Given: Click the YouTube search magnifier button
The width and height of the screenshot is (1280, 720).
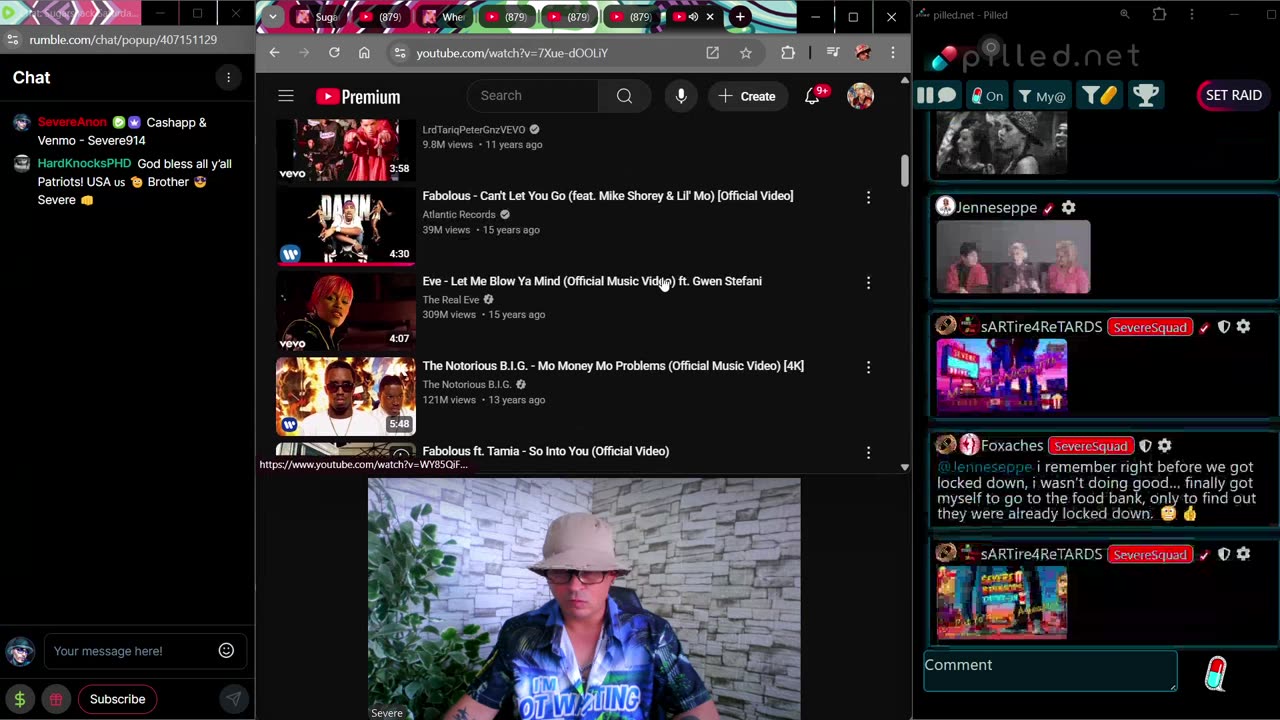Looking at the screenshot, I should (x=624, y=96).
